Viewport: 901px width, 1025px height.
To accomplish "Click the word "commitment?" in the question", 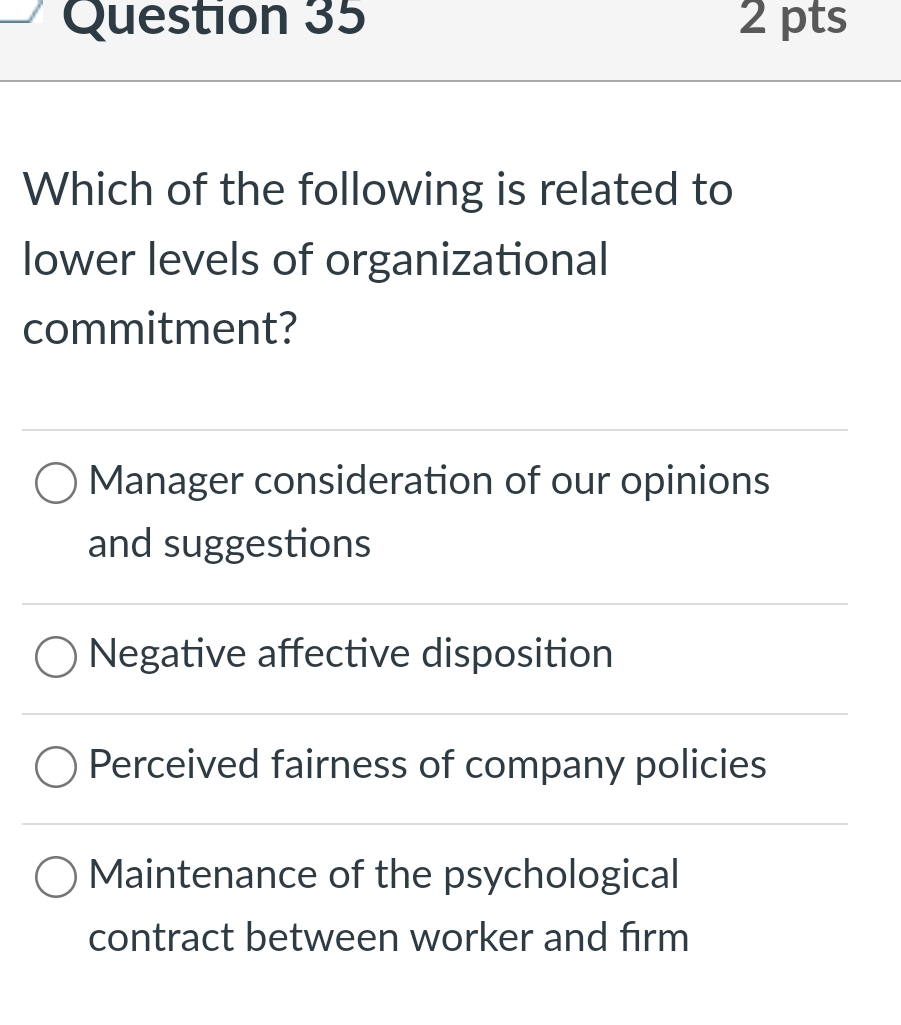I will [x=160, y=330].
